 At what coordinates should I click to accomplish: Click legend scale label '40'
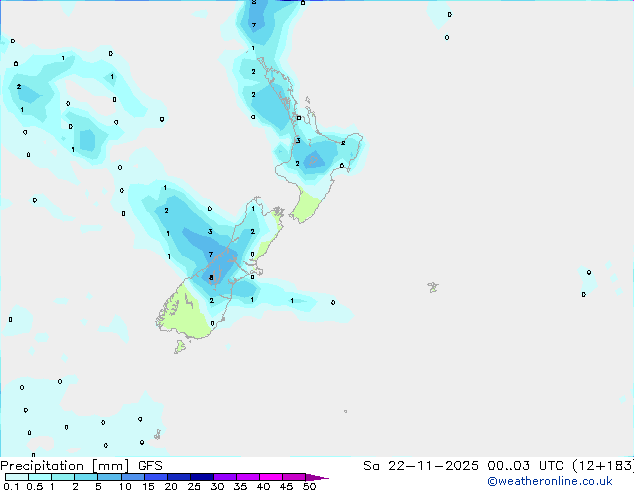tap(263, 486)
